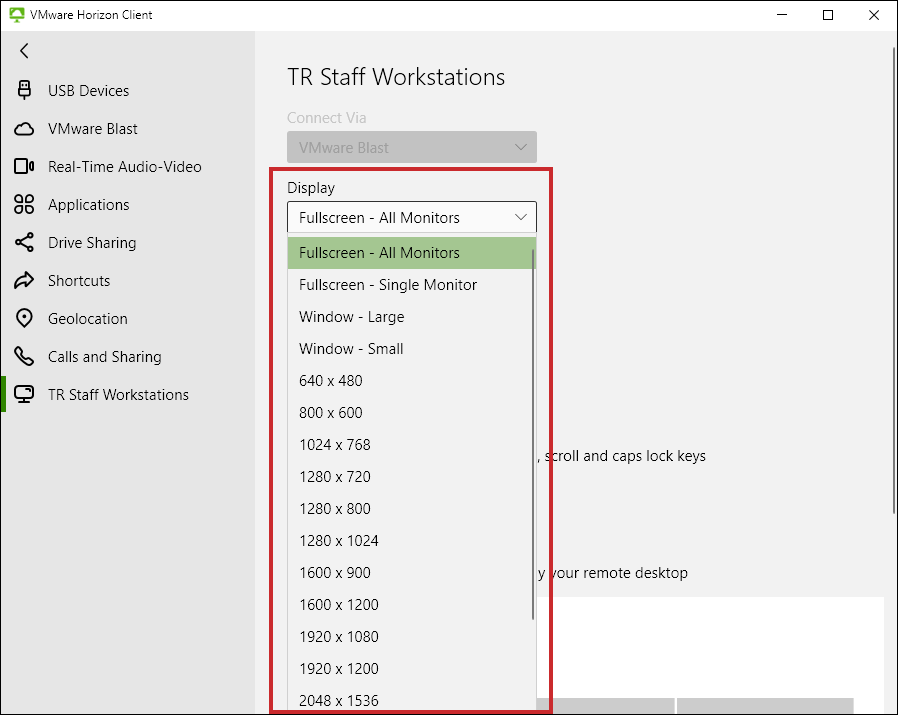Choose 1600 x 900 resolution
898x715 pixels.
point(410,573)
